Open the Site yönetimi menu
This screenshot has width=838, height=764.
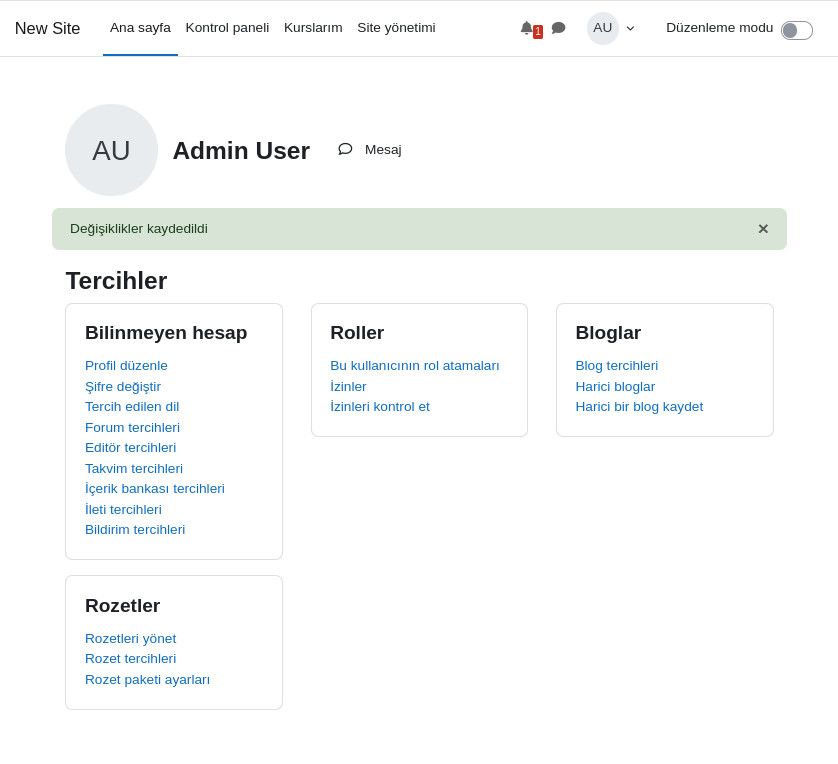pos(396,28)
